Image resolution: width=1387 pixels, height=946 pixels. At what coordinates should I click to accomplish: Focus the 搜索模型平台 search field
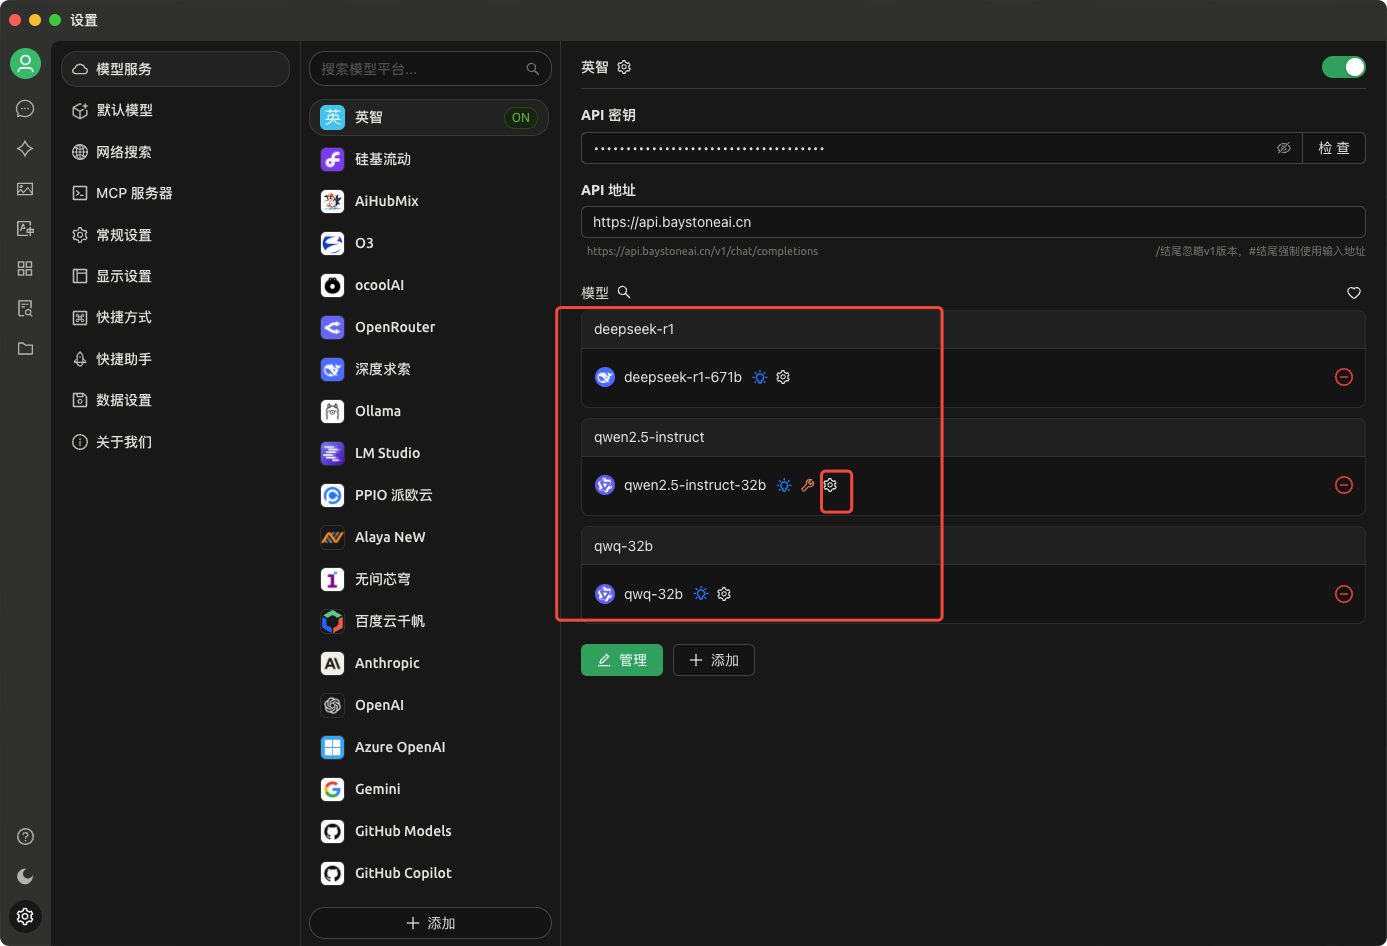coord(430,69)
